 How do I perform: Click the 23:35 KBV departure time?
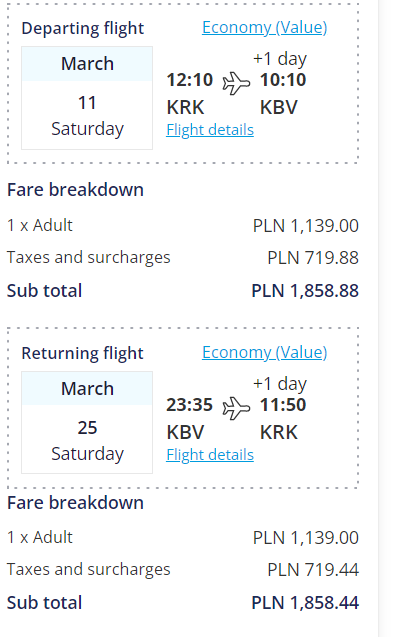190,405
